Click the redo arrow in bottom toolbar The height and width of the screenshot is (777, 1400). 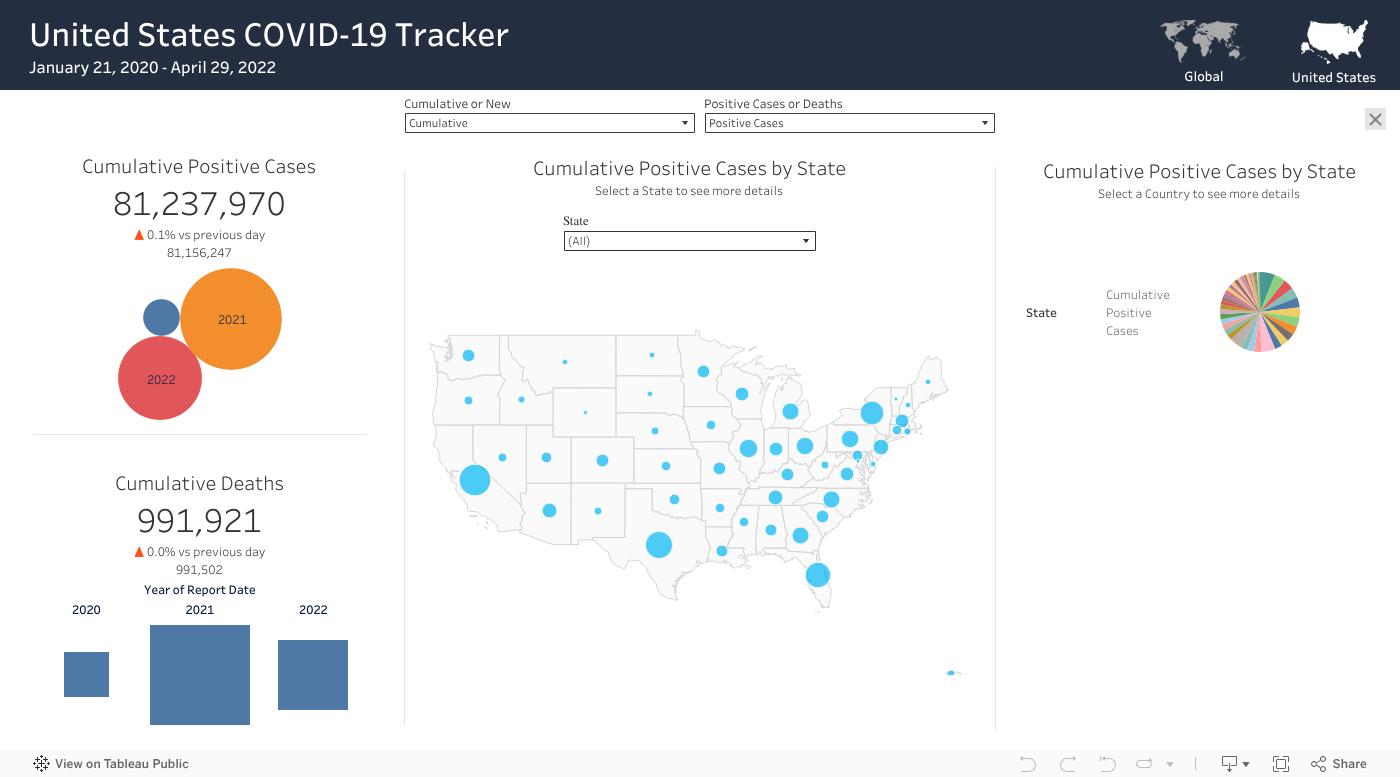(x=1067, y=764)
